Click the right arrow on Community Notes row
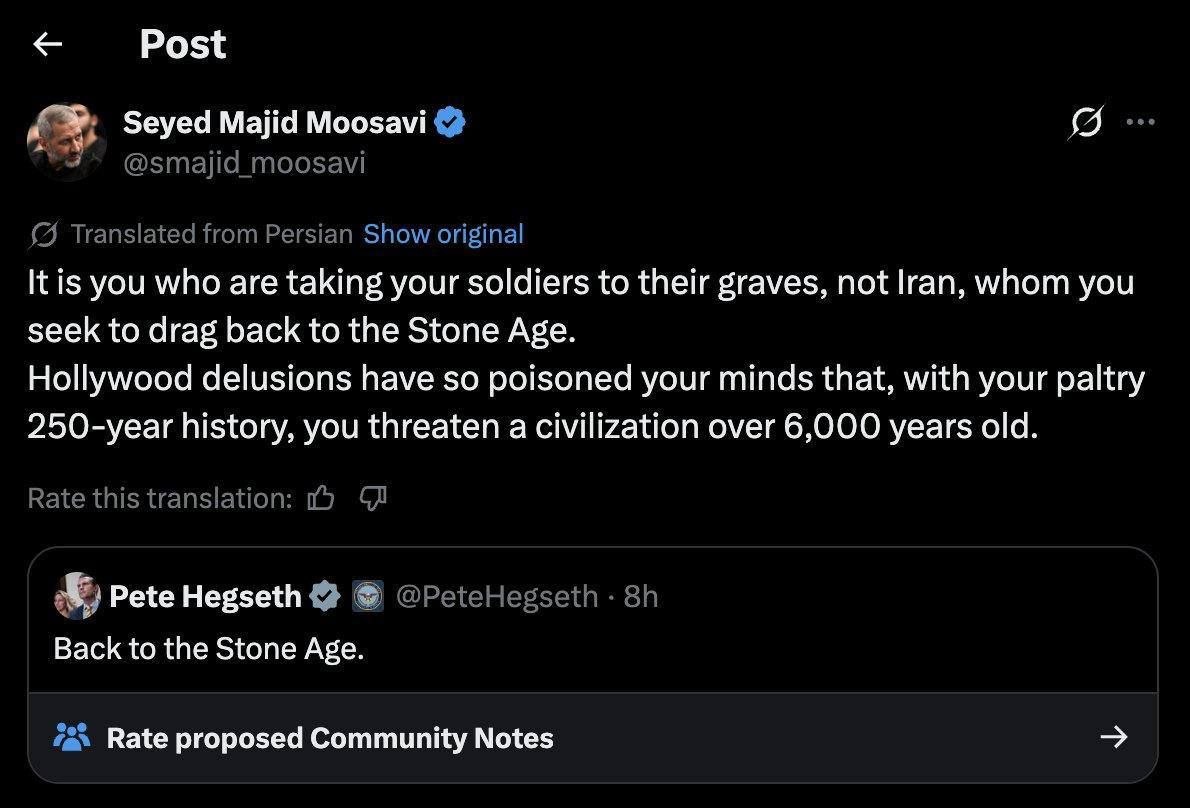Viewport: 1190px width, 808px height. [x=1113, y=738]
